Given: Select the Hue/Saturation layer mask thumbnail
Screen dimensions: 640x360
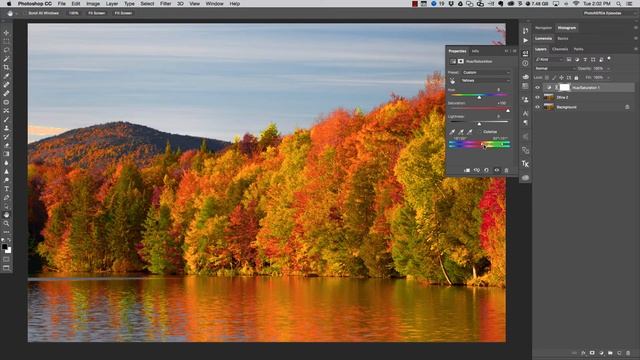Looking at the screenshot, I should coord(564,87).
